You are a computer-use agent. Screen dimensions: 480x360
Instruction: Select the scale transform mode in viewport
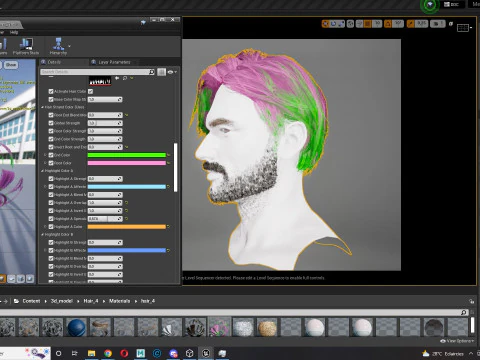point(341,24)
